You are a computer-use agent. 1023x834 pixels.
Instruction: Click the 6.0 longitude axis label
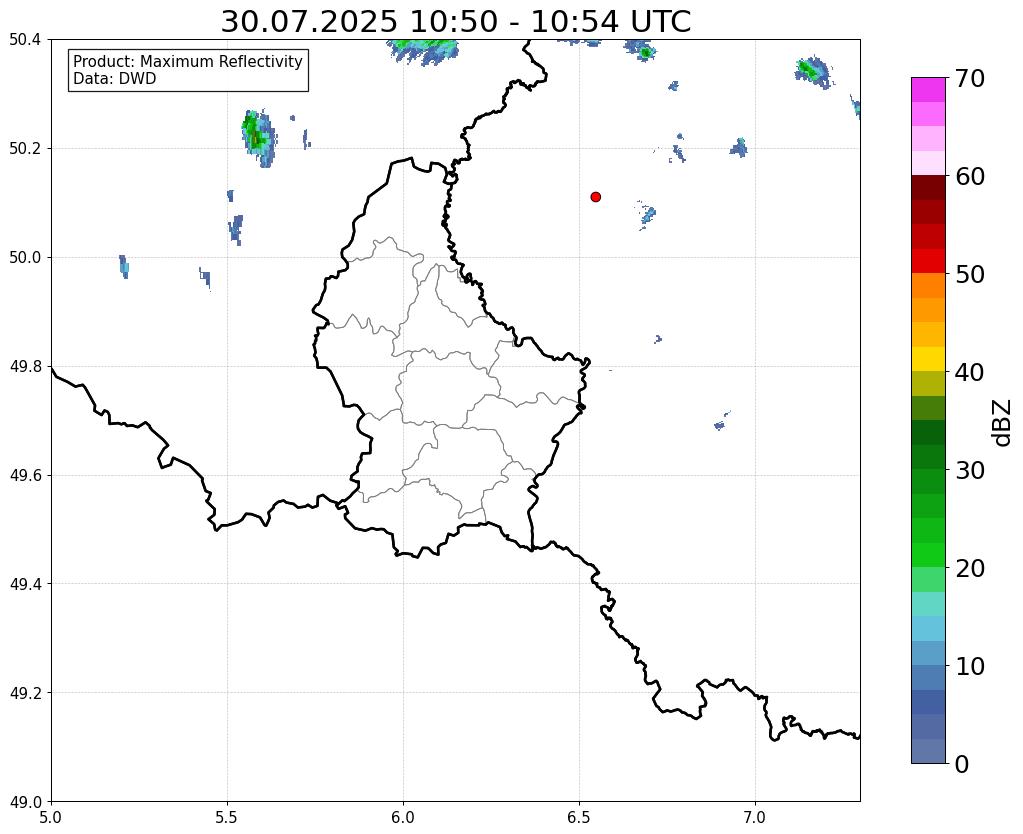pyautogui.click(x=403, y=817)
